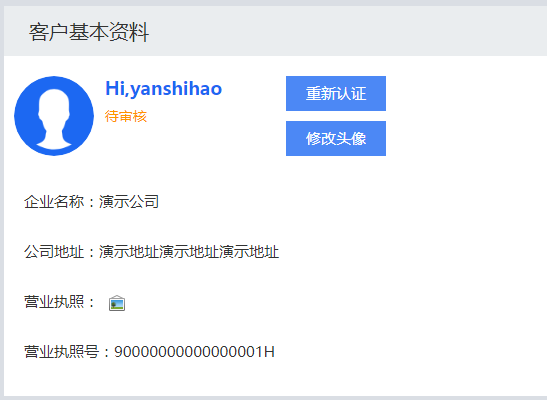The image size is (547, 400).
Task: Click the 演示公司 company name value
Action: pos(129,202)
